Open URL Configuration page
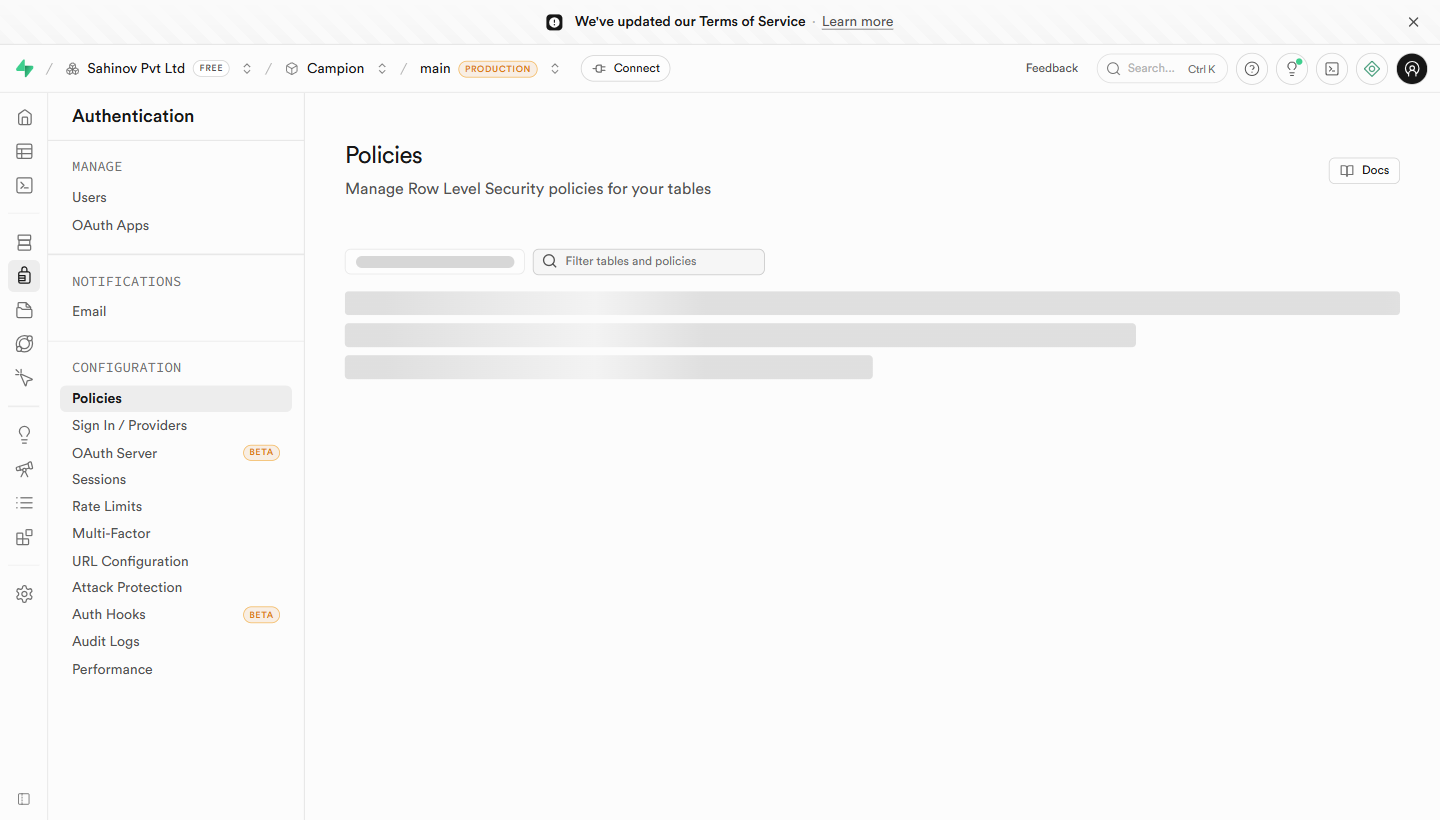Viewport: 1440px width, 820px height. [130, 561]
